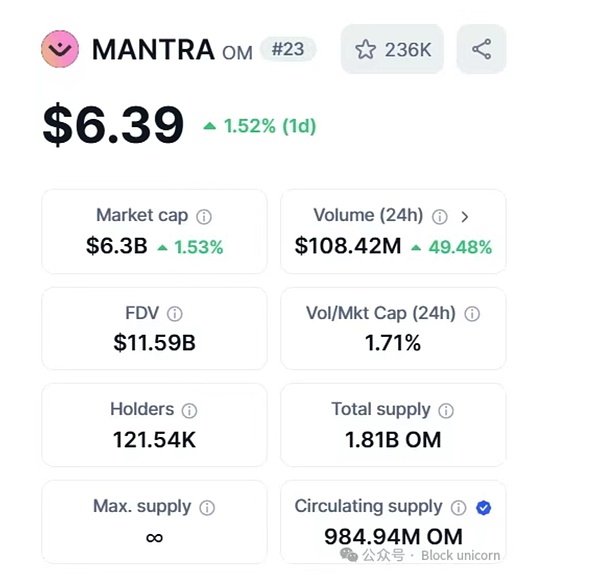
Task: Click the OM ticker symbol label
Action: pyautogui.click(x=237, y=52)
